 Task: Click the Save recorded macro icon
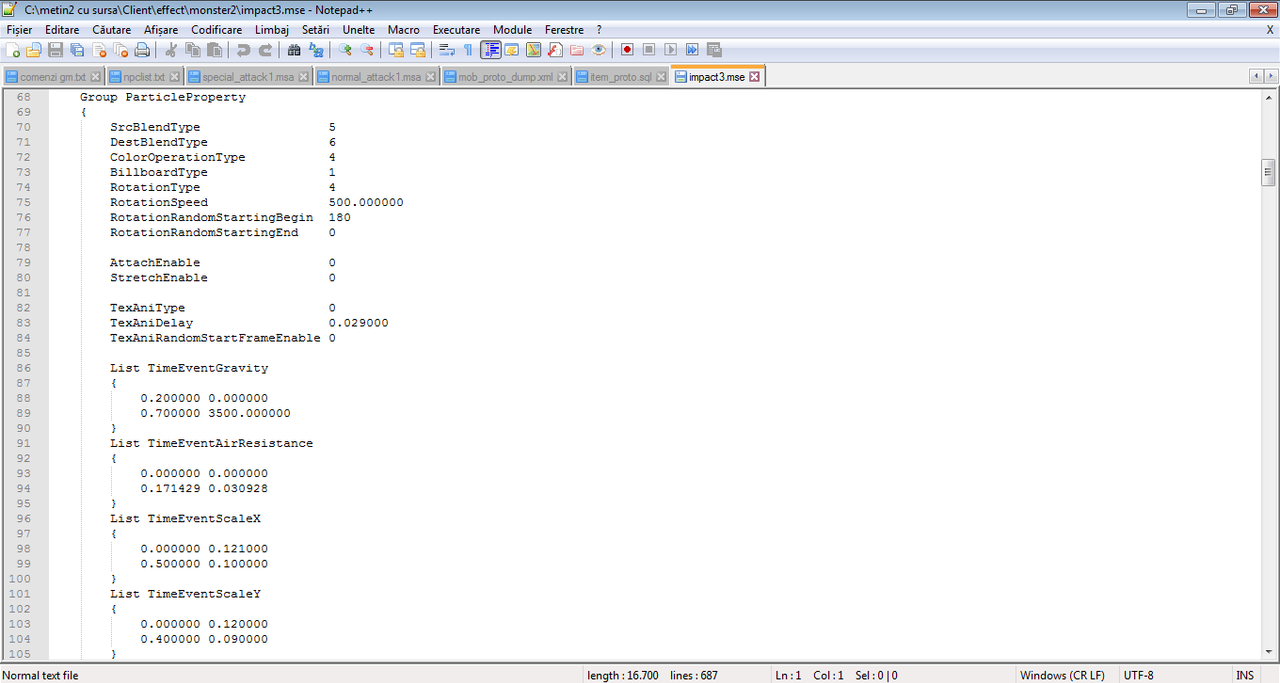point(714,50)
